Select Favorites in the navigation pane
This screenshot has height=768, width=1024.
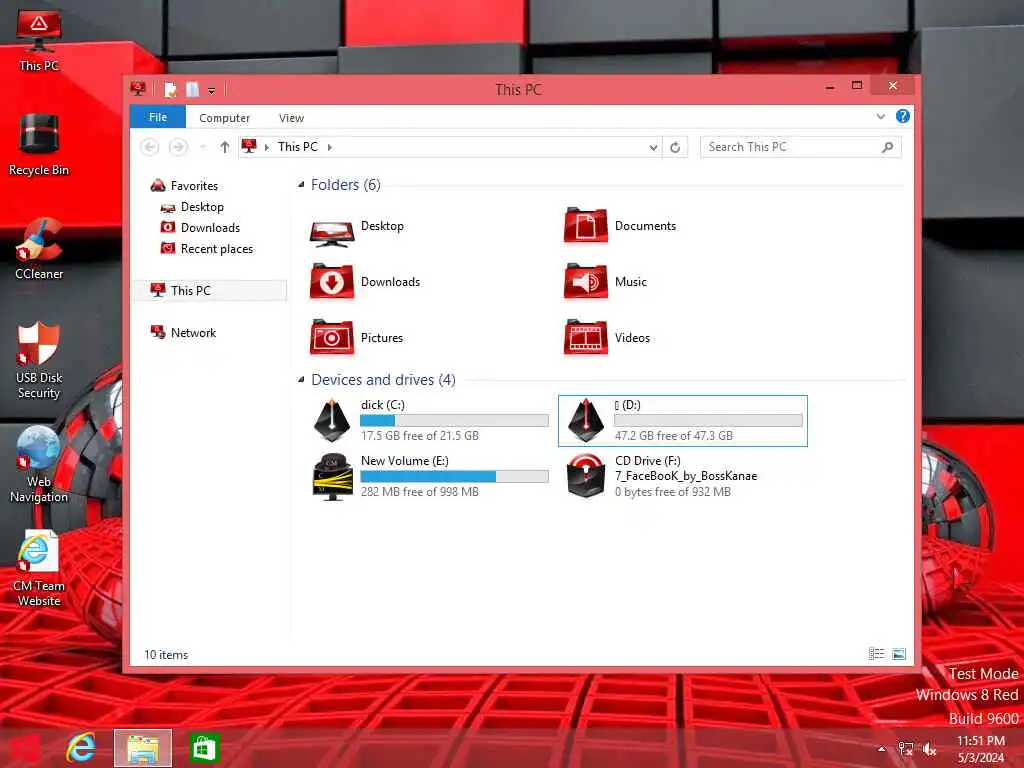(194, 185)
